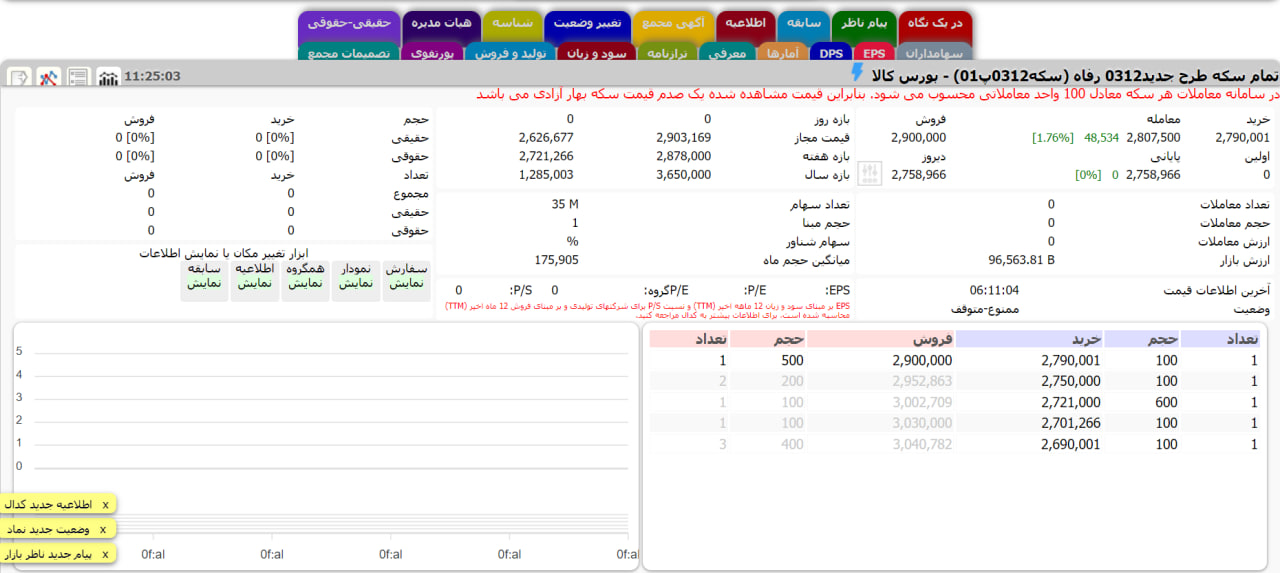
Task: Click the status value ممنوع-متوقف
Action: (x=984, y=309)
